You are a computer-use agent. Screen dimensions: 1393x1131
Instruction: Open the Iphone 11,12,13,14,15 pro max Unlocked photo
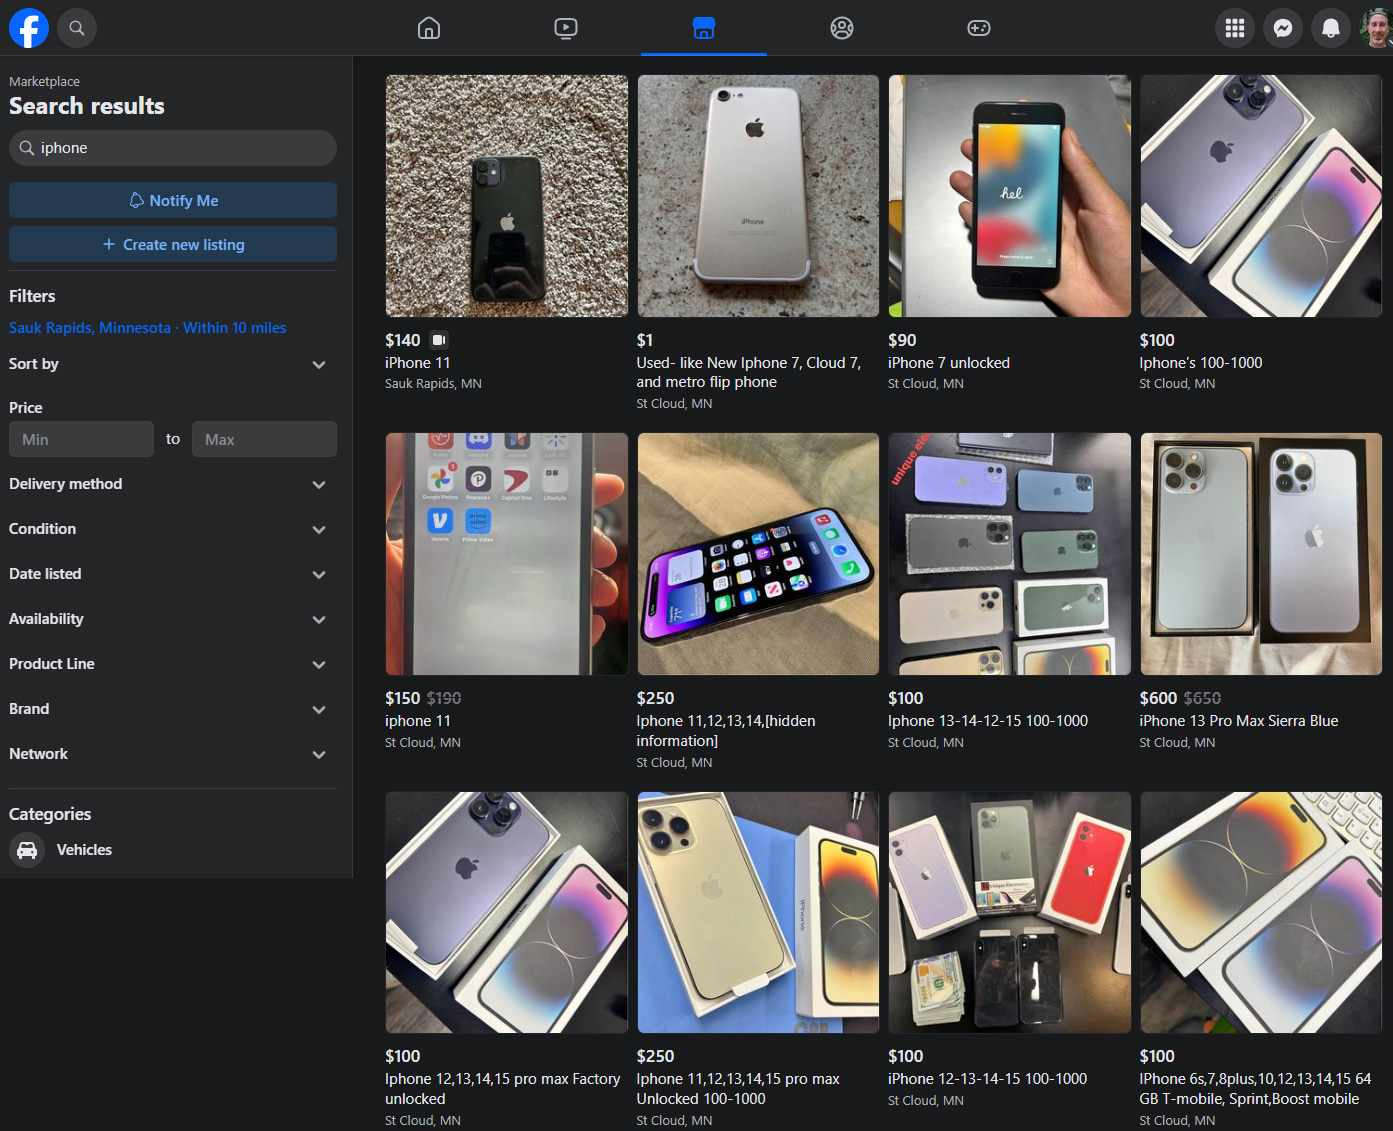click(x=758, y=912)
